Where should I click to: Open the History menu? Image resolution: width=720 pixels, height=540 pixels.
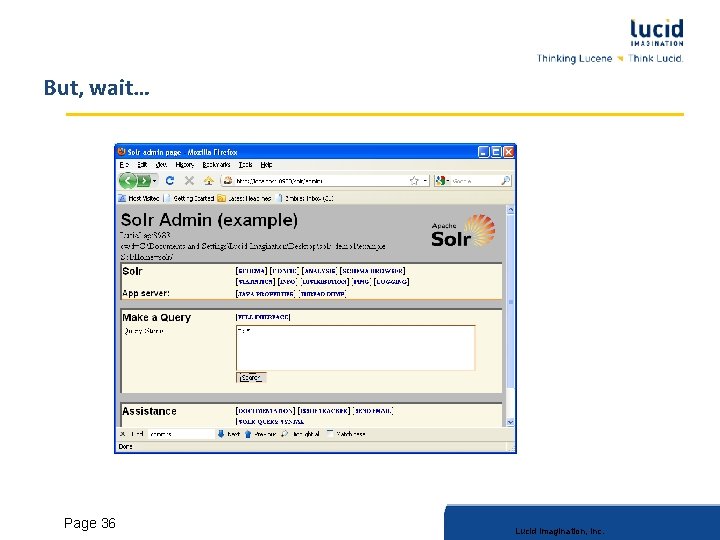click(185, 165)
